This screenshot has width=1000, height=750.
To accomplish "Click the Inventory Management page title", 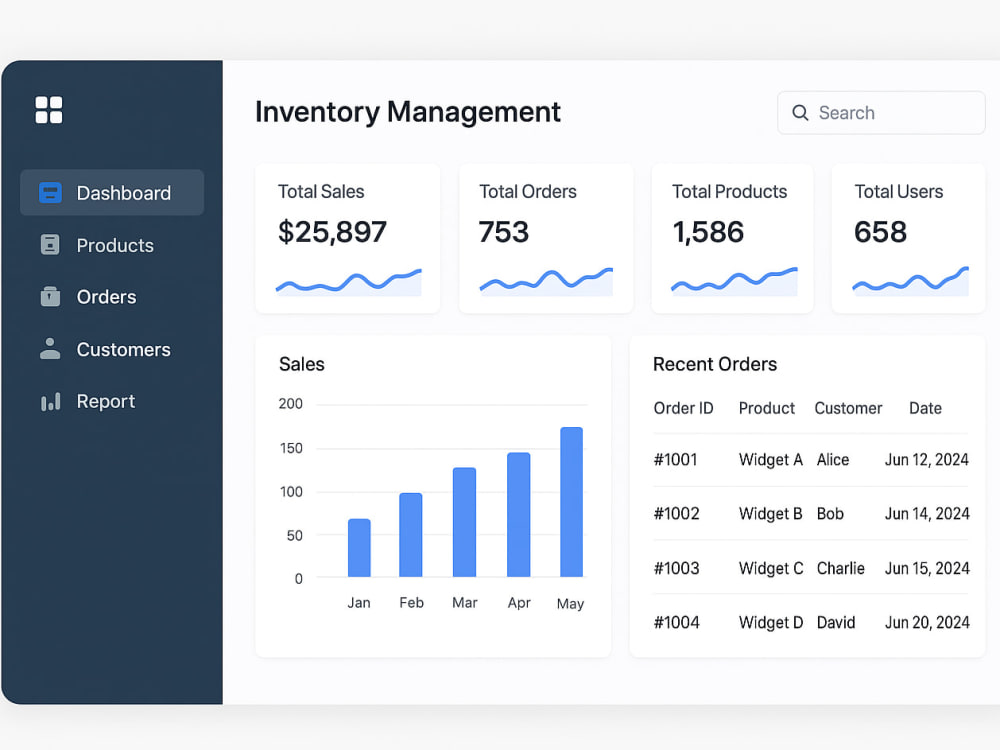I will 408,112.
